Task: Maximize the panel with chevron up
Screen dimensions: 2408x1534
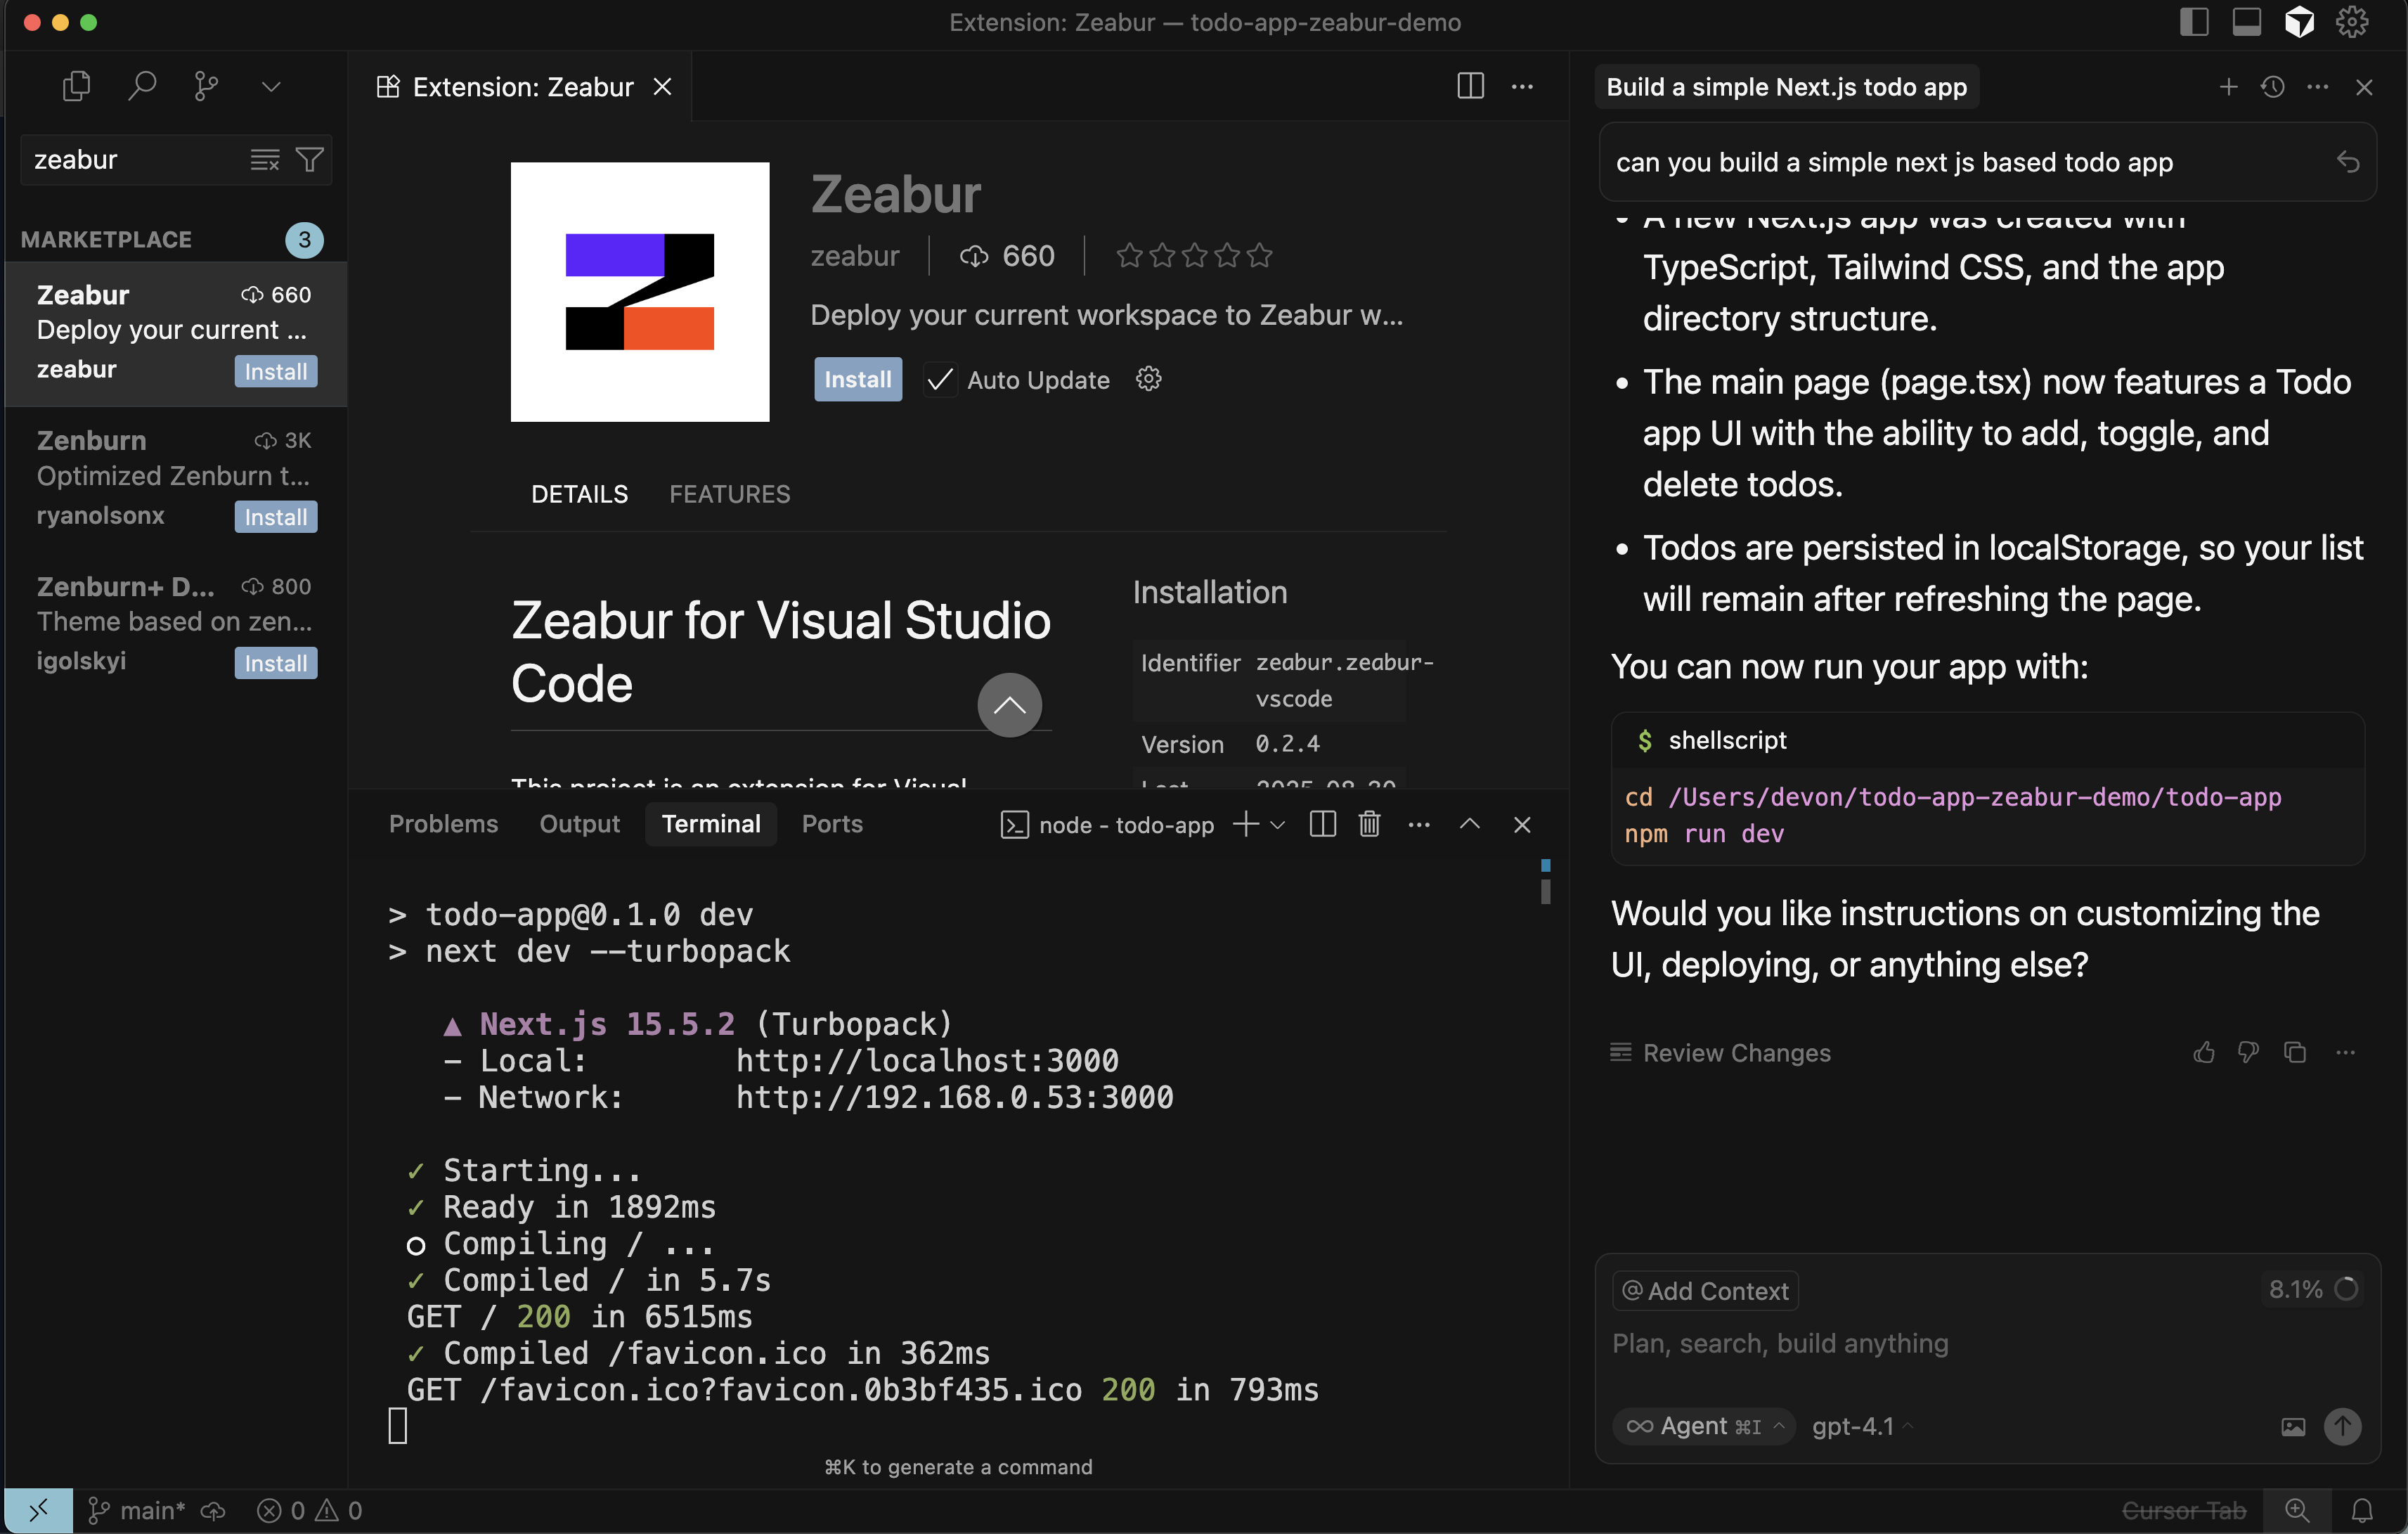Action: click(1469, 824)
